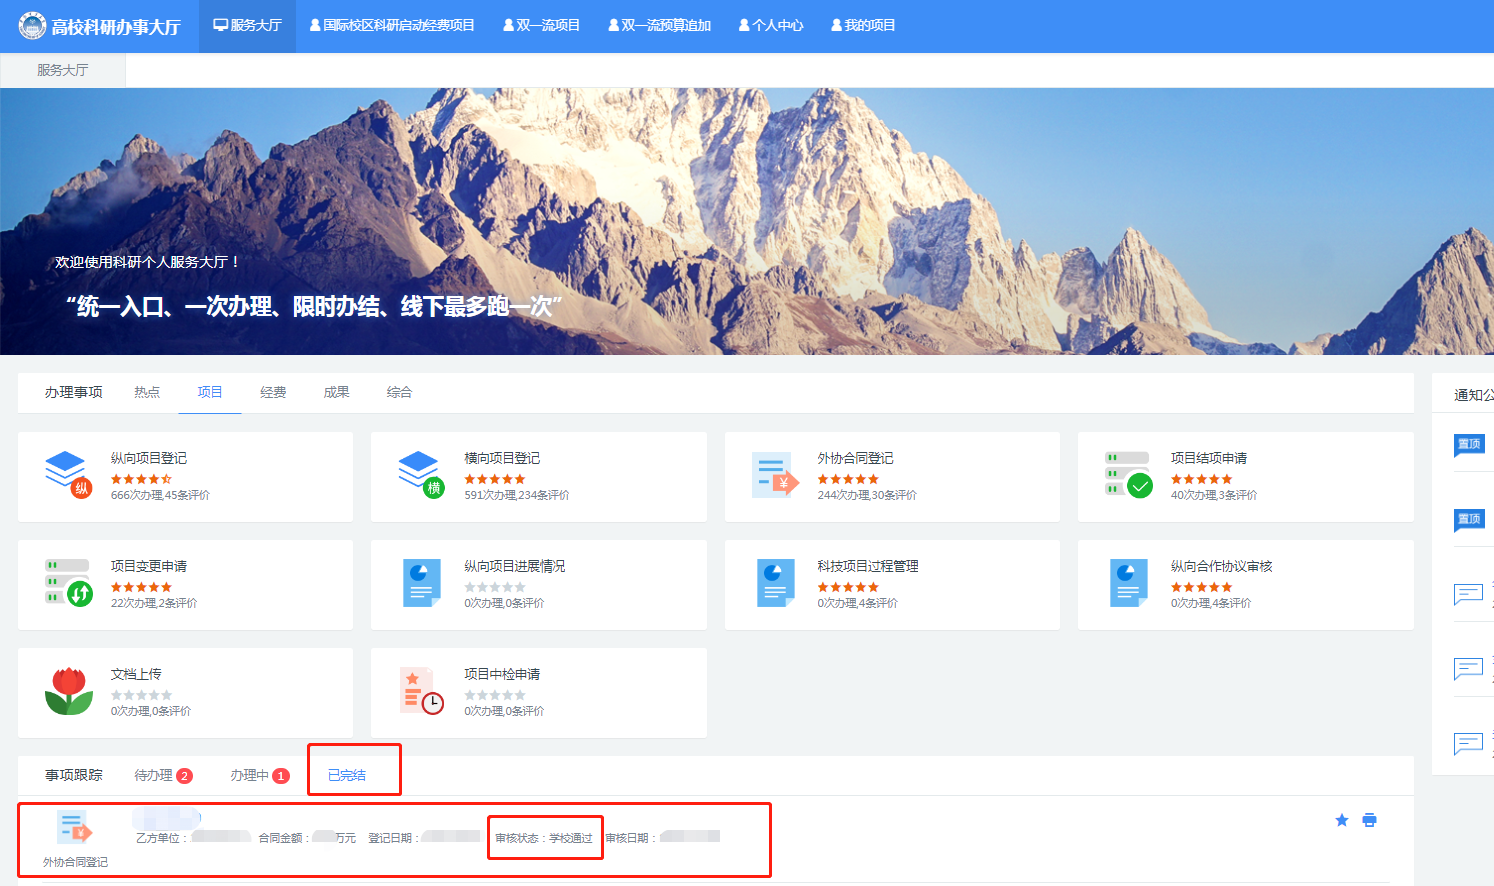Open the 科技项目过程管理 icon
The image size is (1494, 886).
775,582
